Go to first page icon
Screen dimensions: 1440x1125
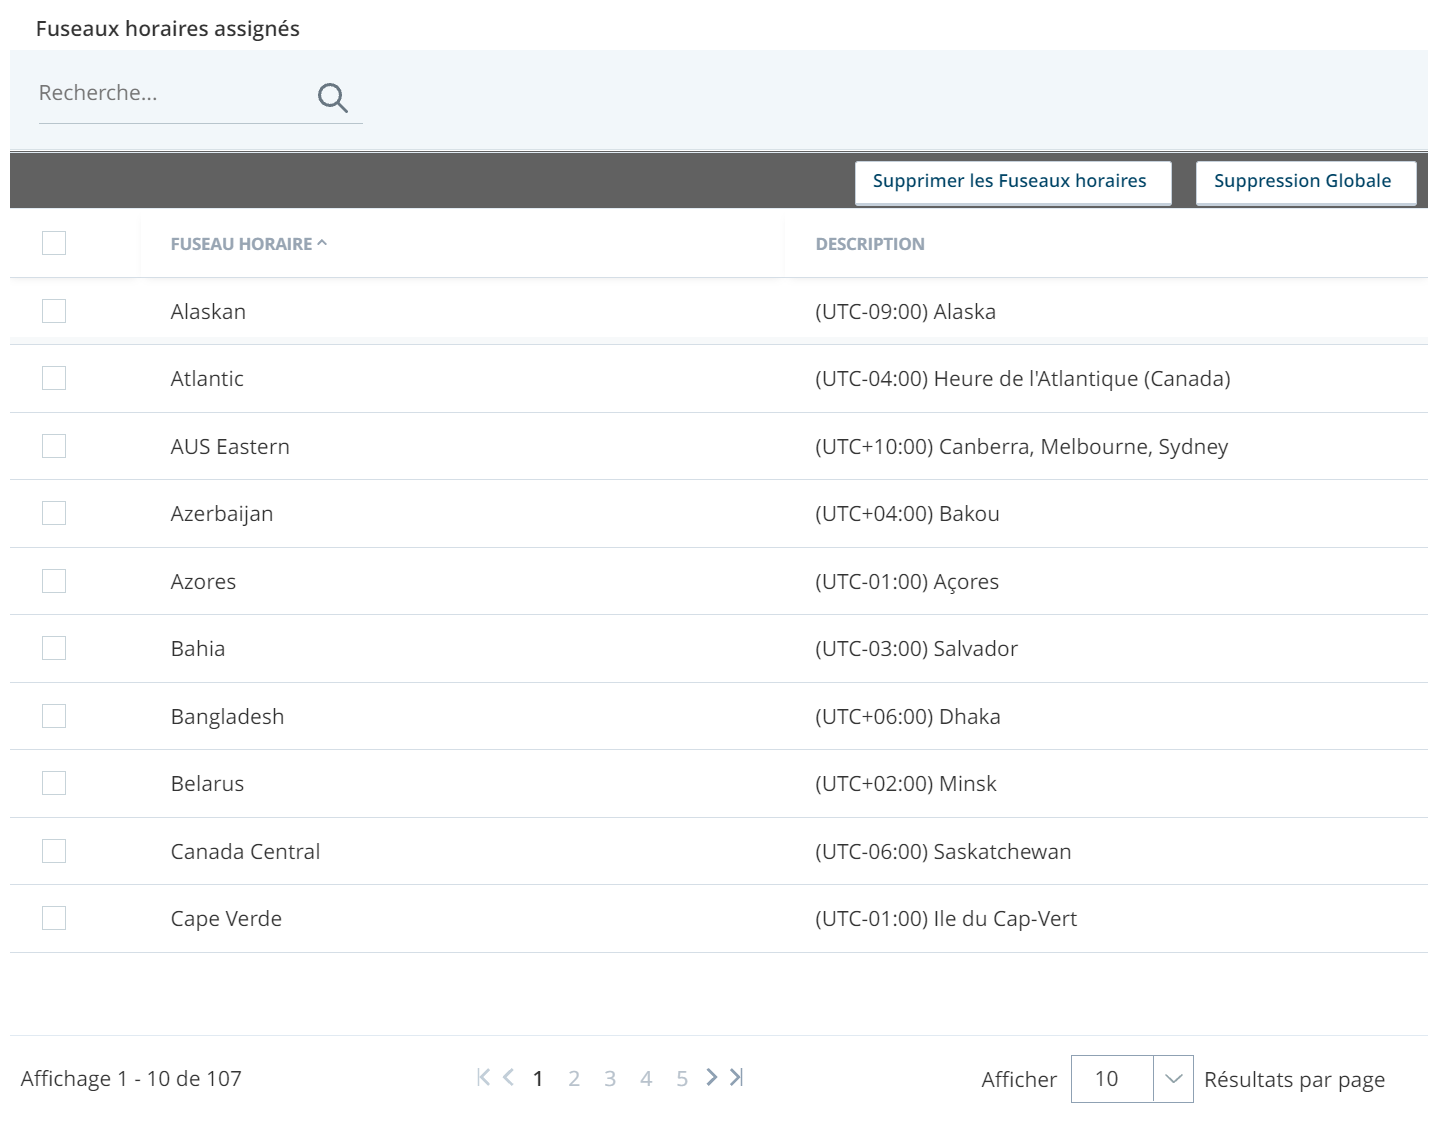(484, 1077)
